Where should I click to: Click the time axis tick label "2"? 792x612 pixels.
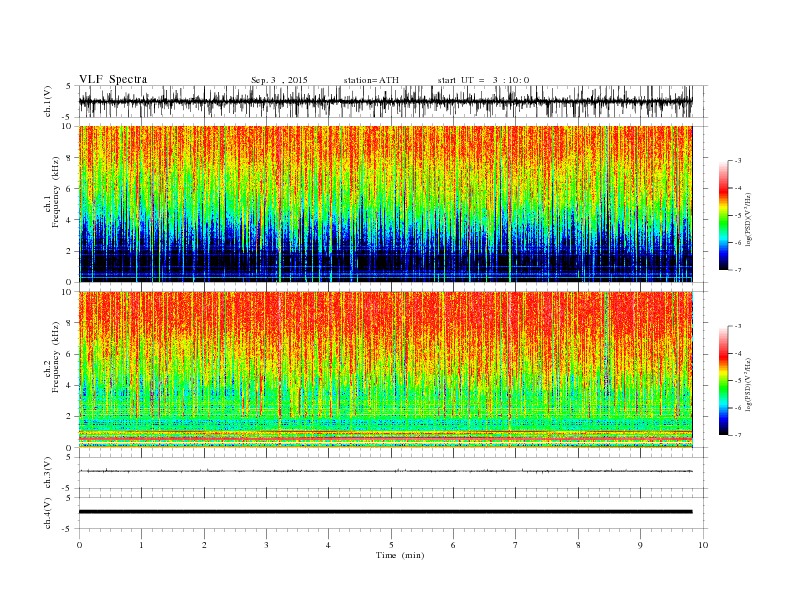tap(204, 545)
